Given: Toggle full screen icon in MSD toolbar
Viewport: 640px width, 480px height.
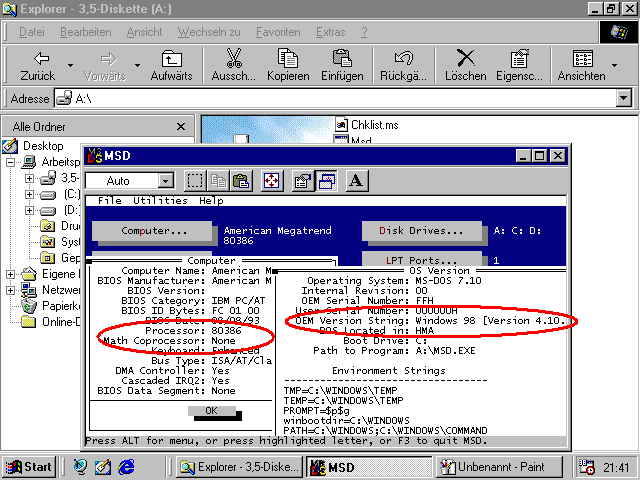Looking at the screenshot, I should 272,181.
